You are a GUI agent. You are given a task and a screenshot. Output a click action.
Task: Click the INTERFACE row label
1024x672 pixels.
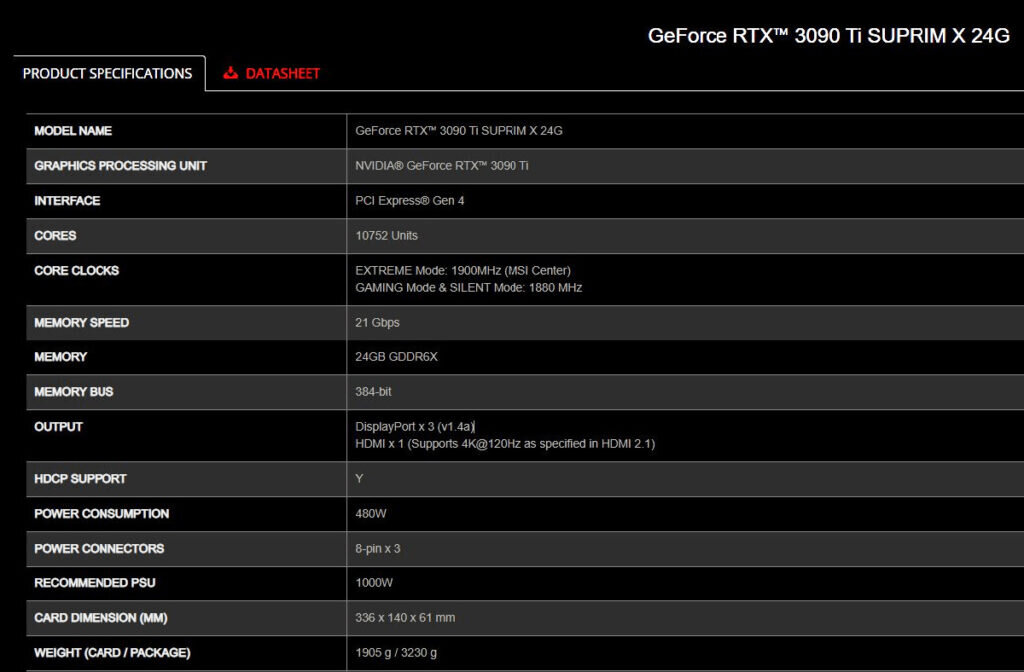(67, 200)
